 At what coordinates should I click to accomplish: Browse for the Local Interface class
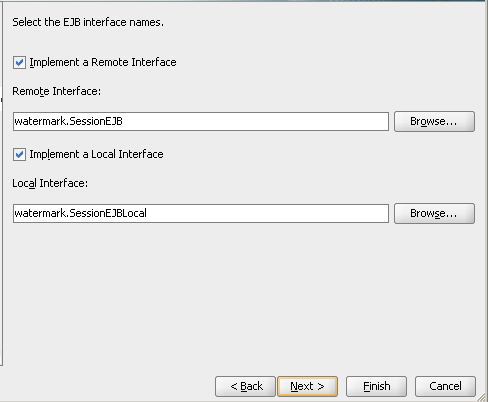pyautogui.click(x=434, y=213)
